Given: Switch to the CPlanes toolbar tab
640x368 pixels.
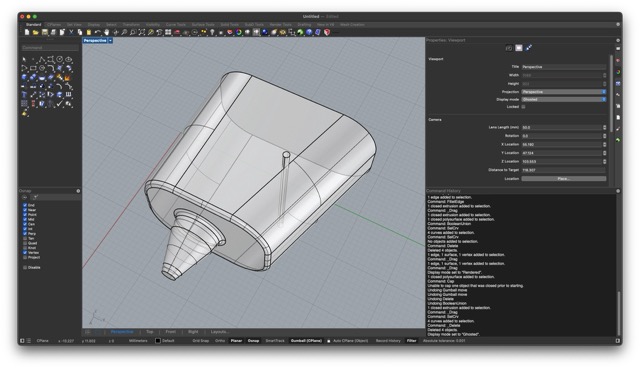Looking at the screenshot, I should click(54, 24).
